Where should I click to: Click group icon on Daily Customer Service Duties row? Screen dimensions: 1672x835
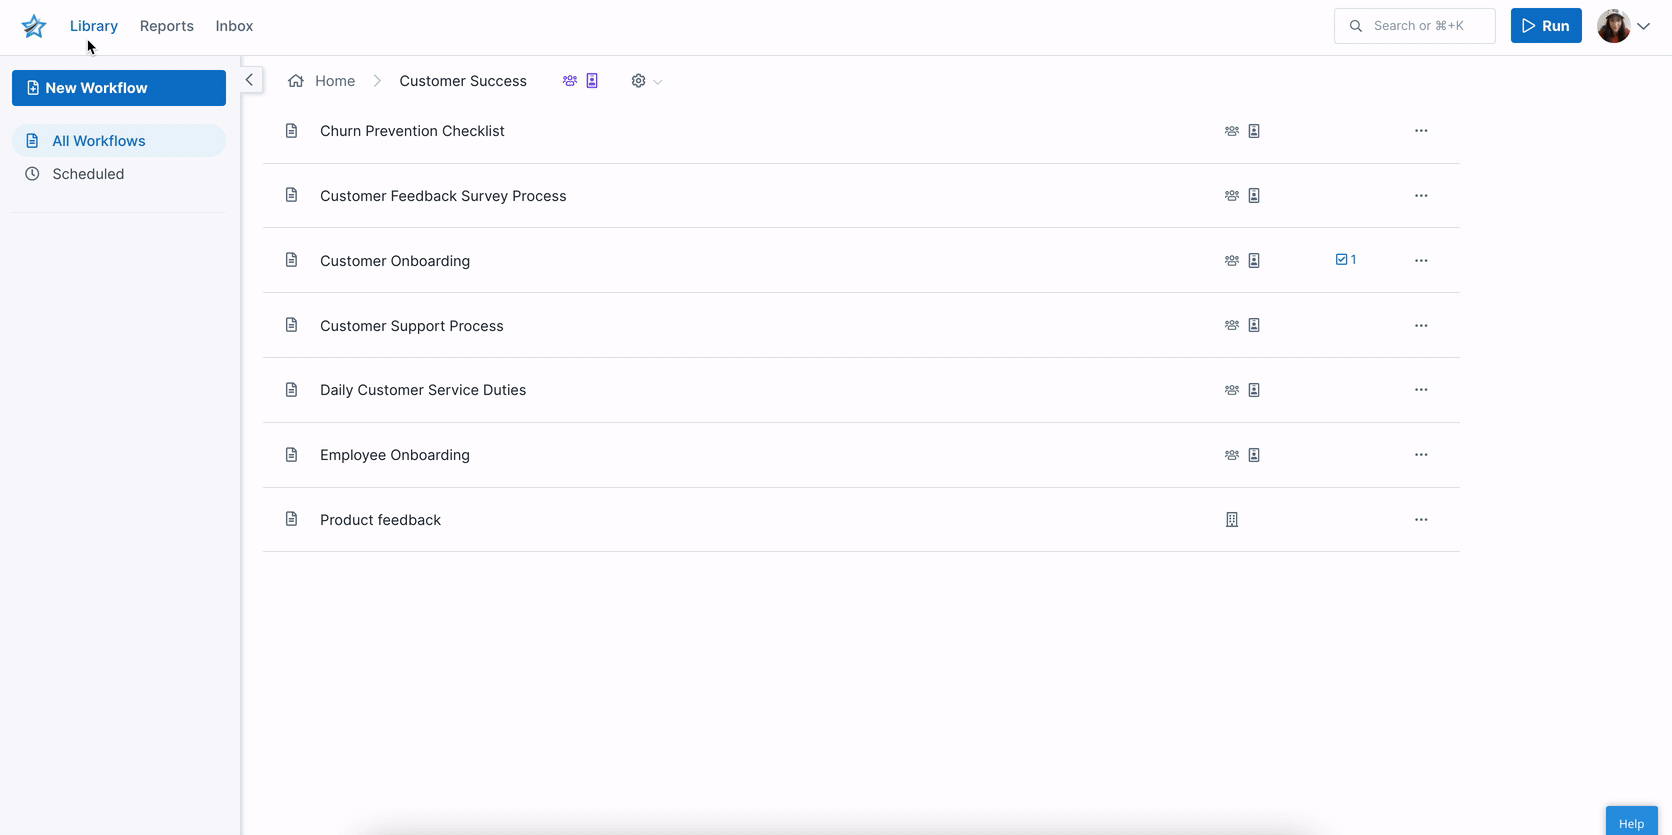1232,390
